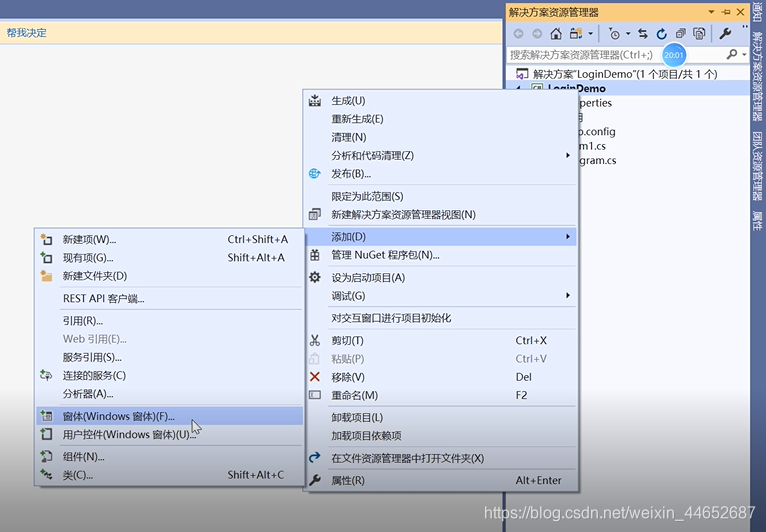The width and height of the screenshot is (766, 532).
Task: Open the window position dropdown in panel title
Action: click(711, 12)
